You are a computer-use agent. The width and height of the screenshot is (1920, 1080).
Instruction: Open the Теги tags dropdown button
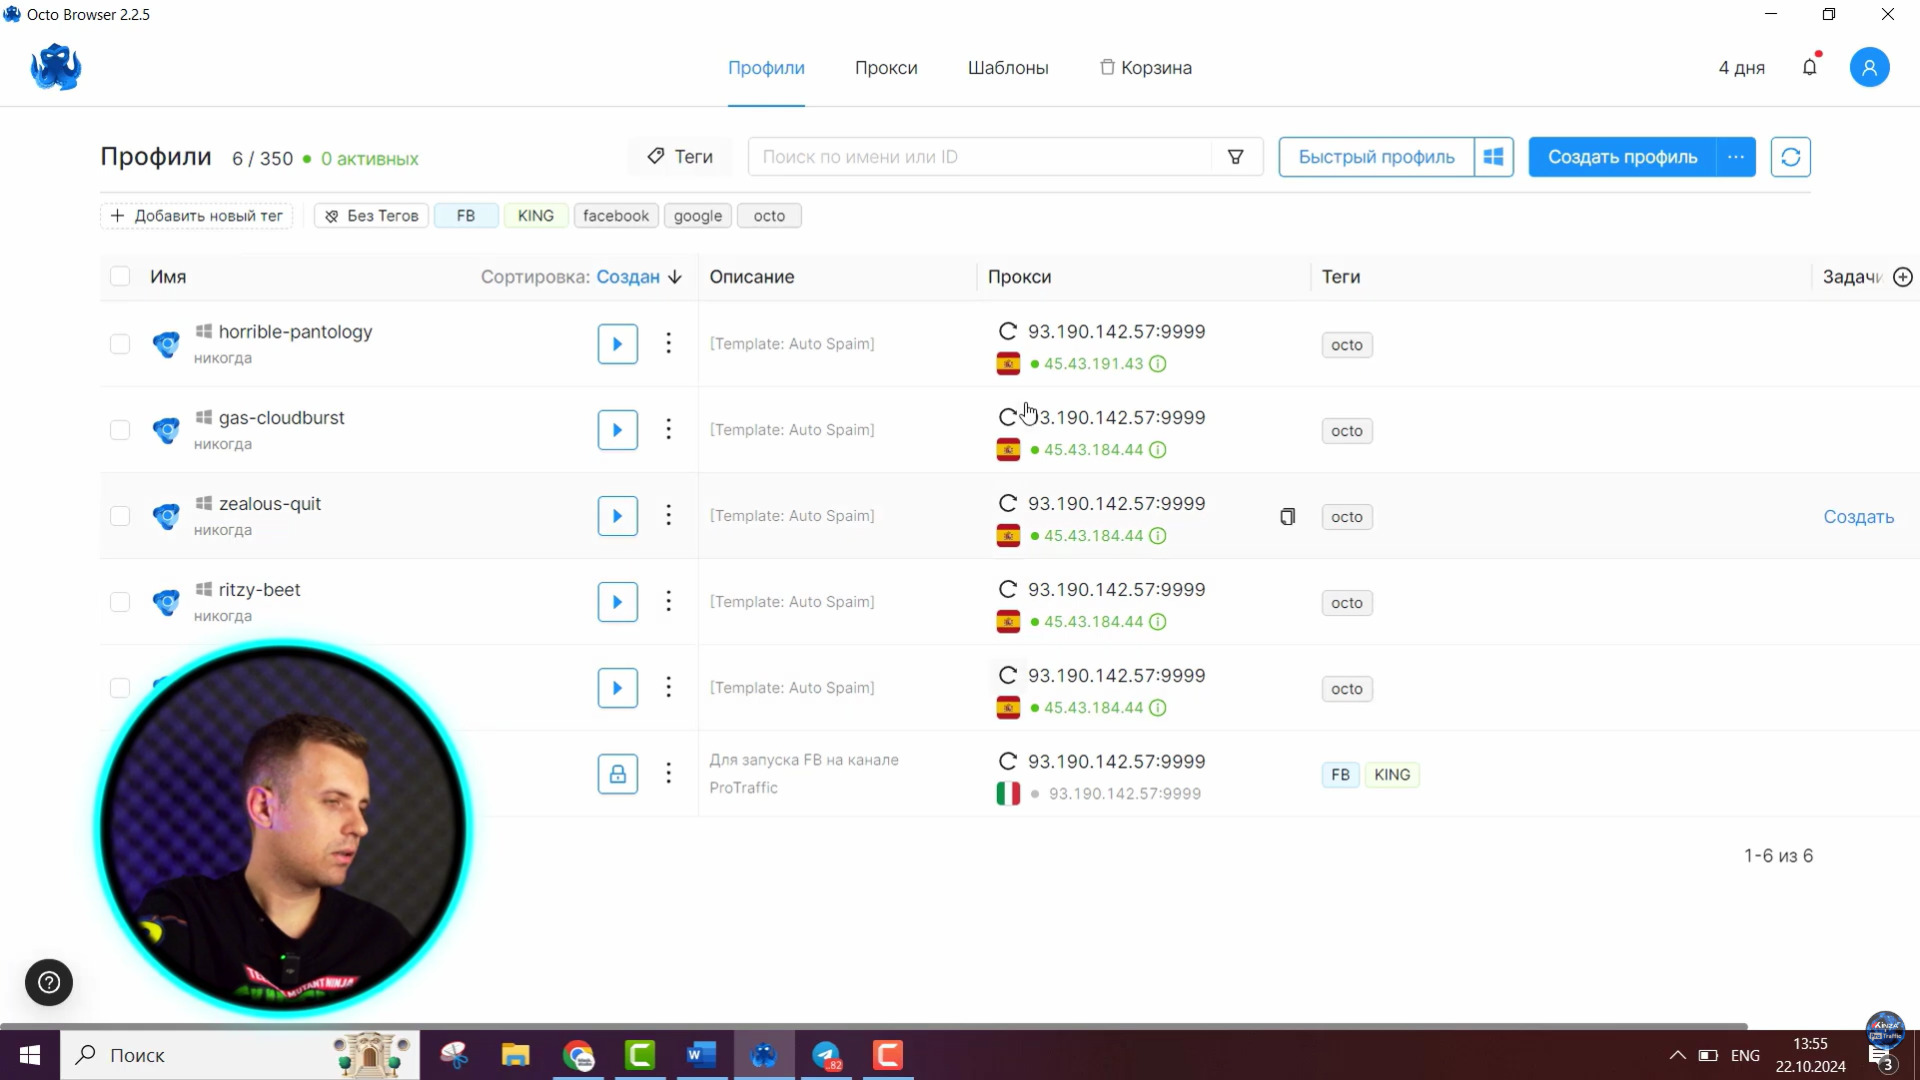[680, 157]
